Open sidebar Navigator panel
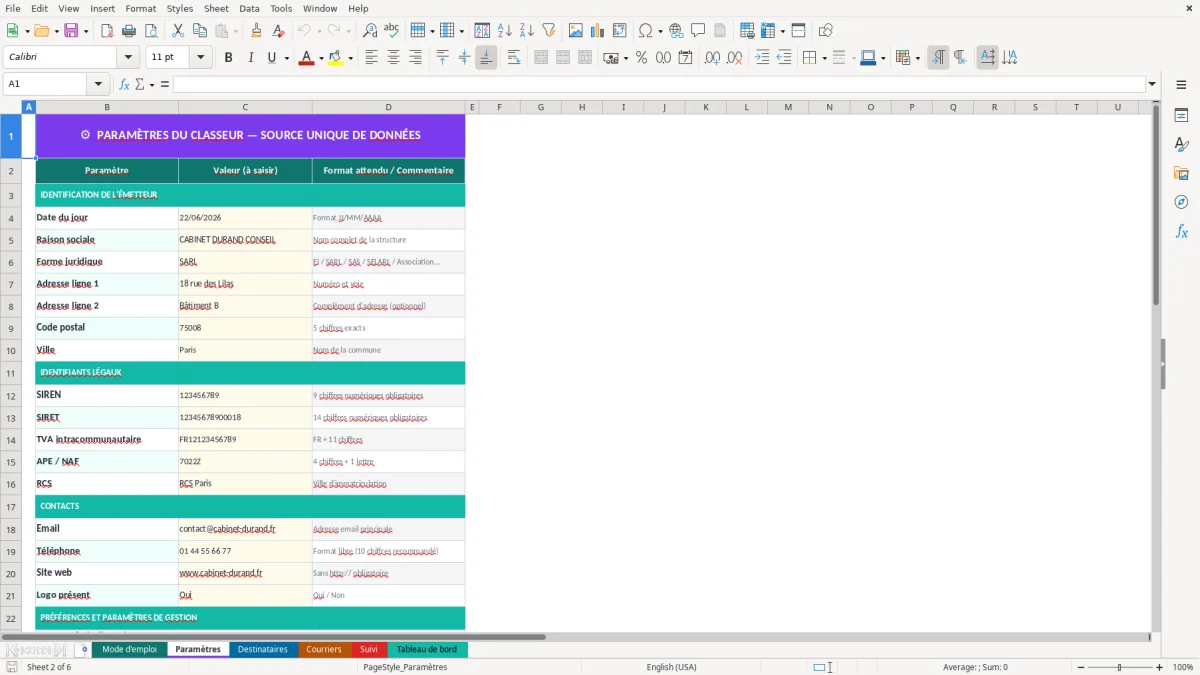Screen dimensions: 1200x675 coord(1181,203)
